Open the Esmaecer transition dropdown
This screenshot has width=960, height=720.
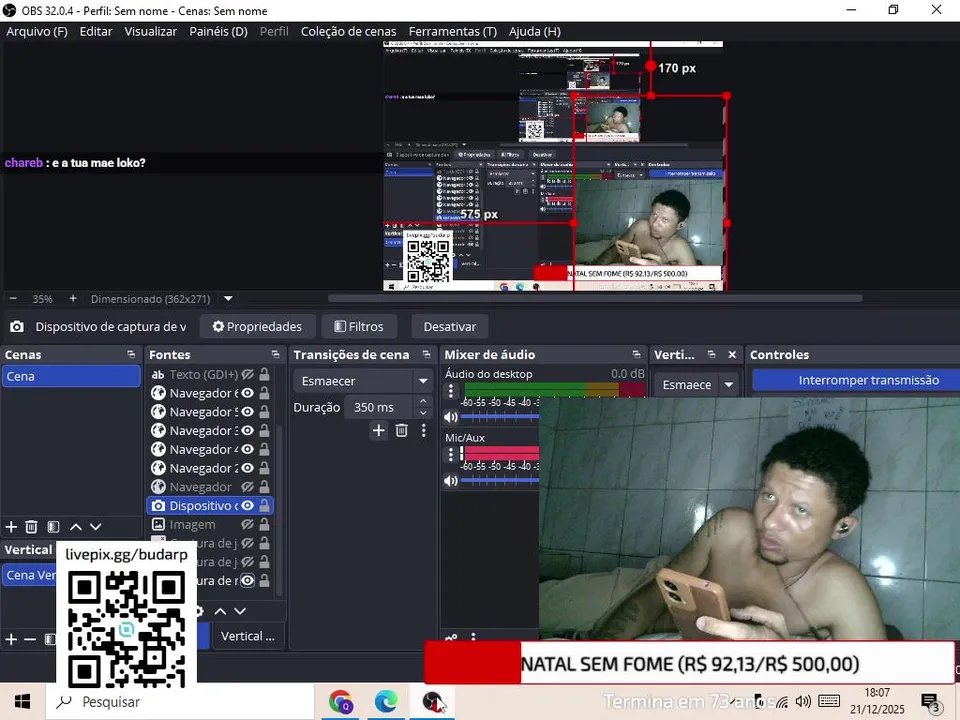click(x=362, y=381)
